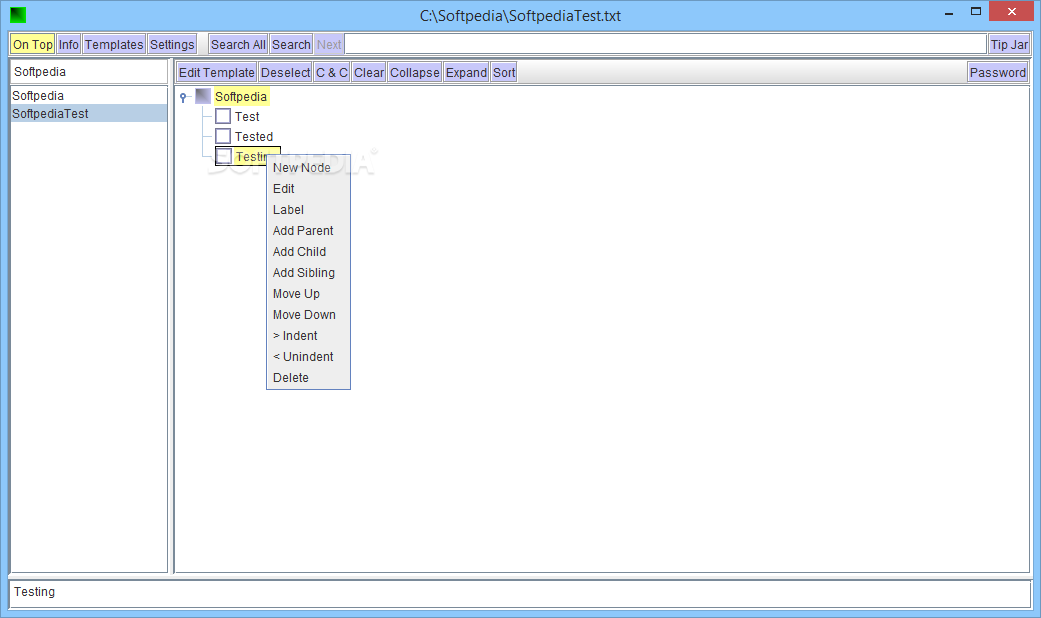Click the greyed-out Next button

pos(329,44)
